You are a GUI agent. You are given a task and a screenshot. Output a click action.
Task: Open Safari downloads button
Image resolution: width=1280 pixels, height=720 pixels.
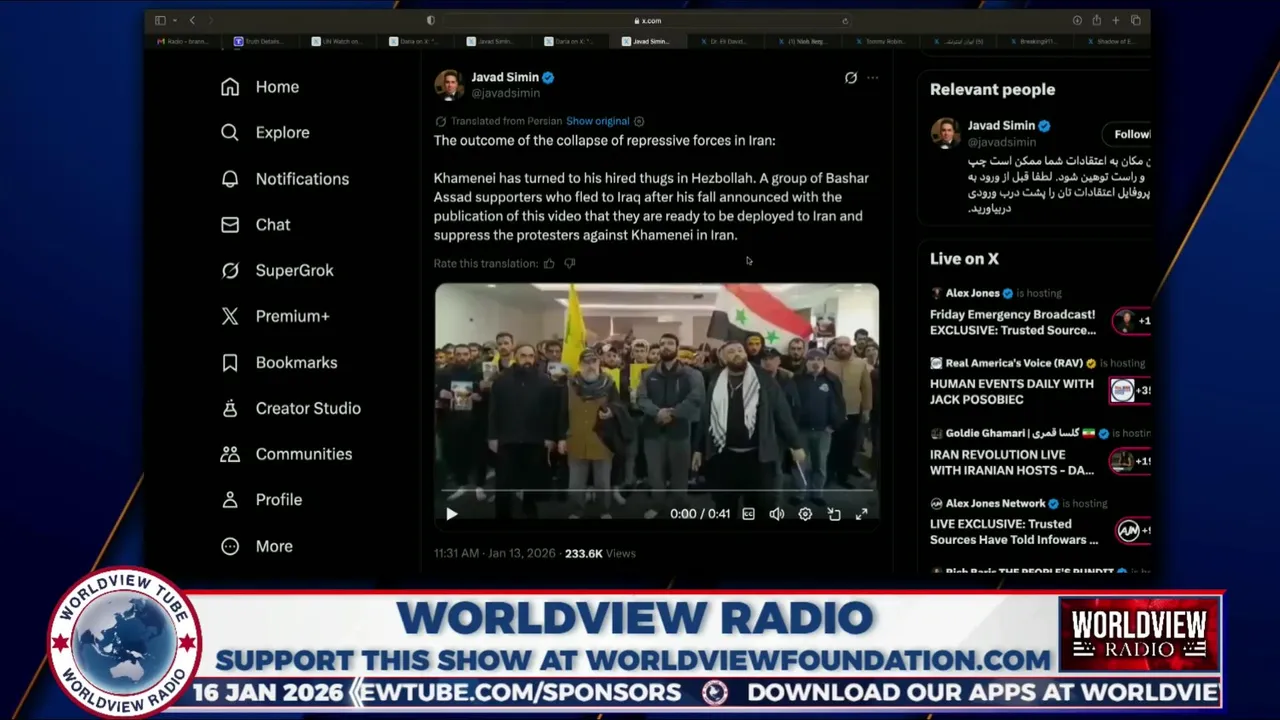(x=1077, y=20)
